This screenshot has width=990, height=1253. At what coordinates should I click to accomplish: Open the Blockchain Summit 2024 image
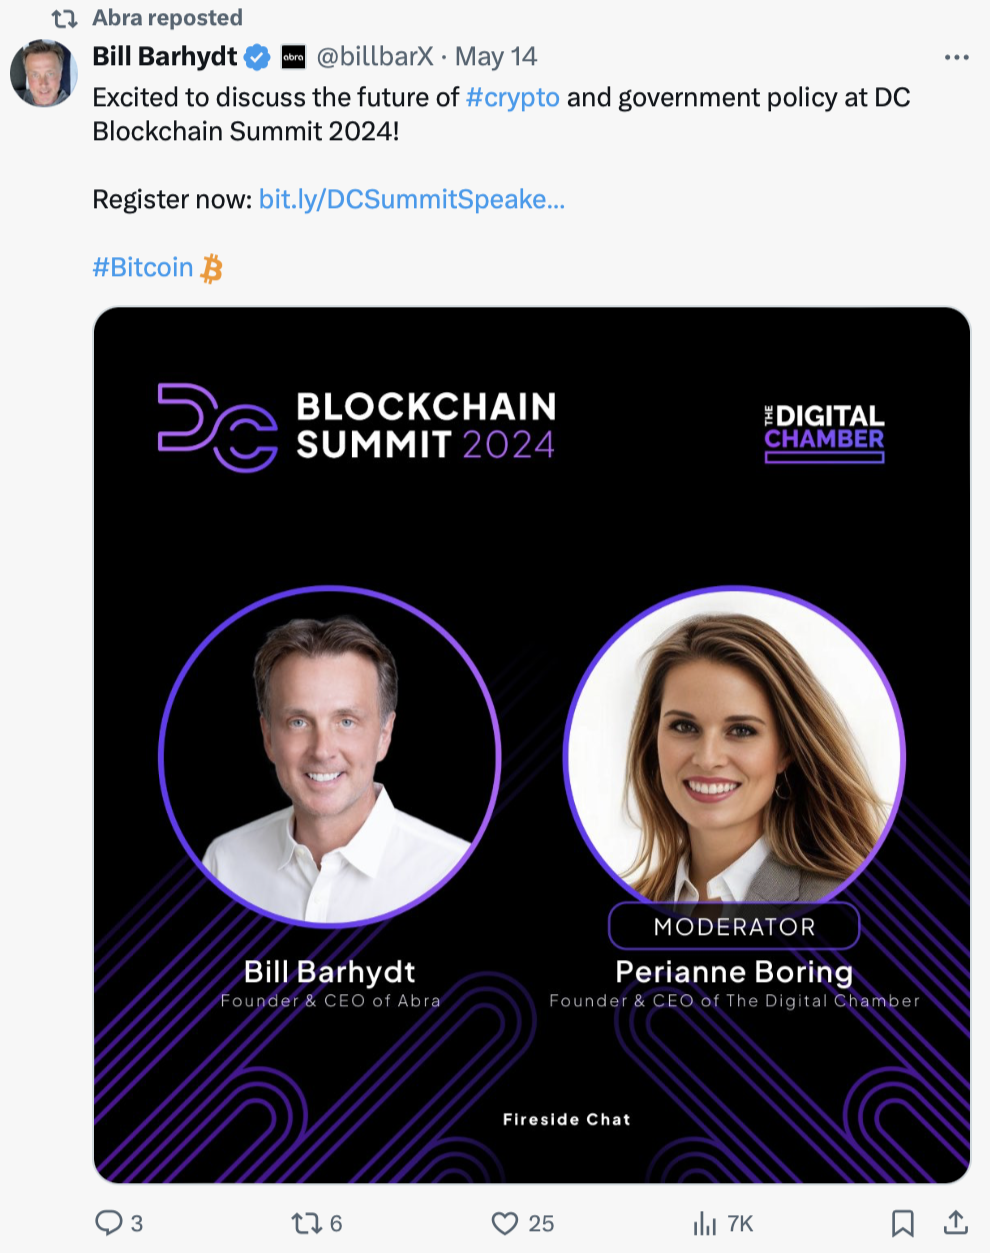pos(532,745)
